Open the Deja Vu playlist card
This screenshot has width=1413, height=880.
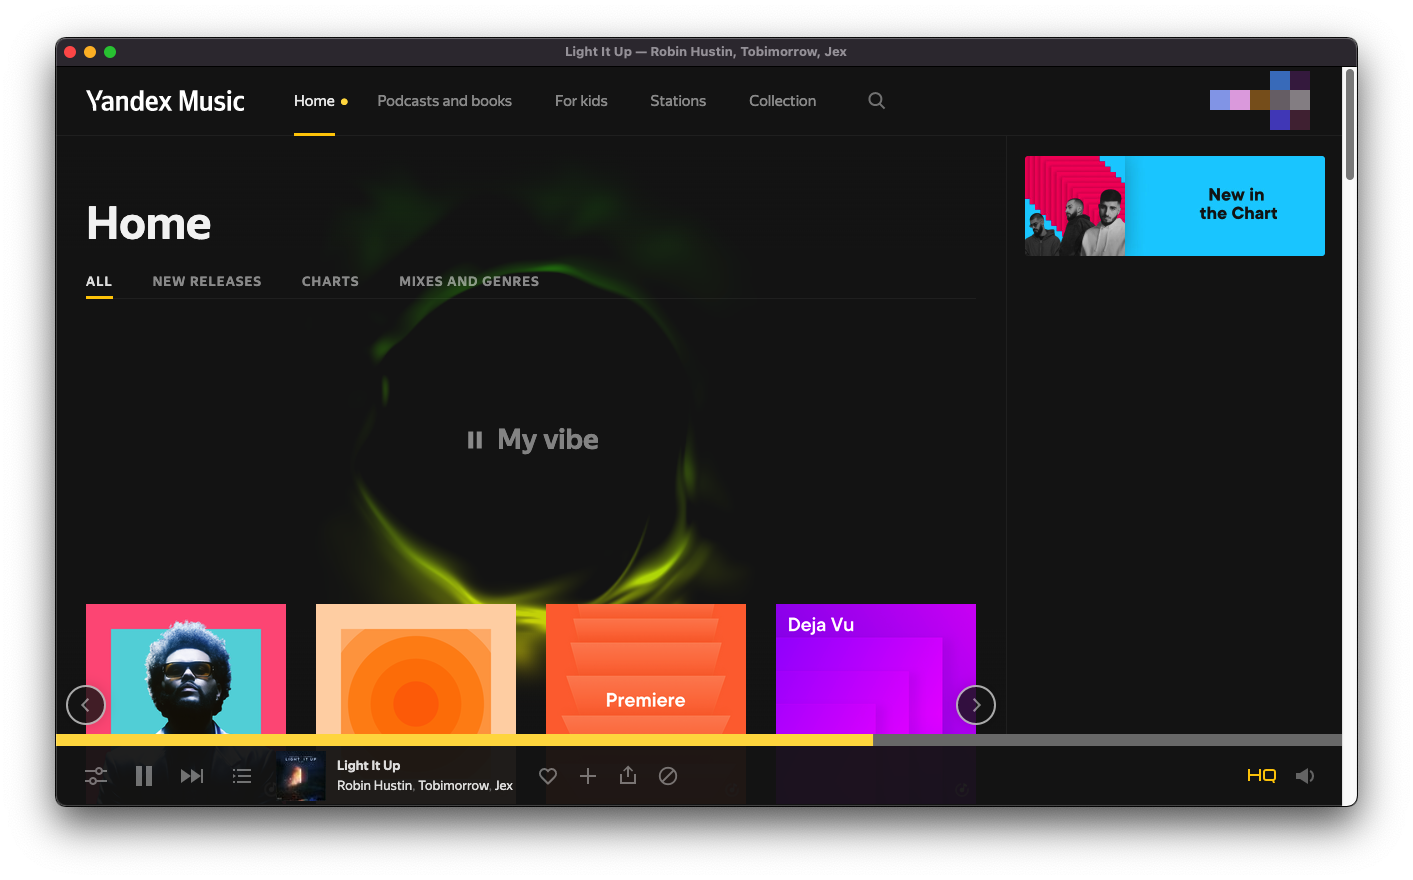(x=876, y=669)
